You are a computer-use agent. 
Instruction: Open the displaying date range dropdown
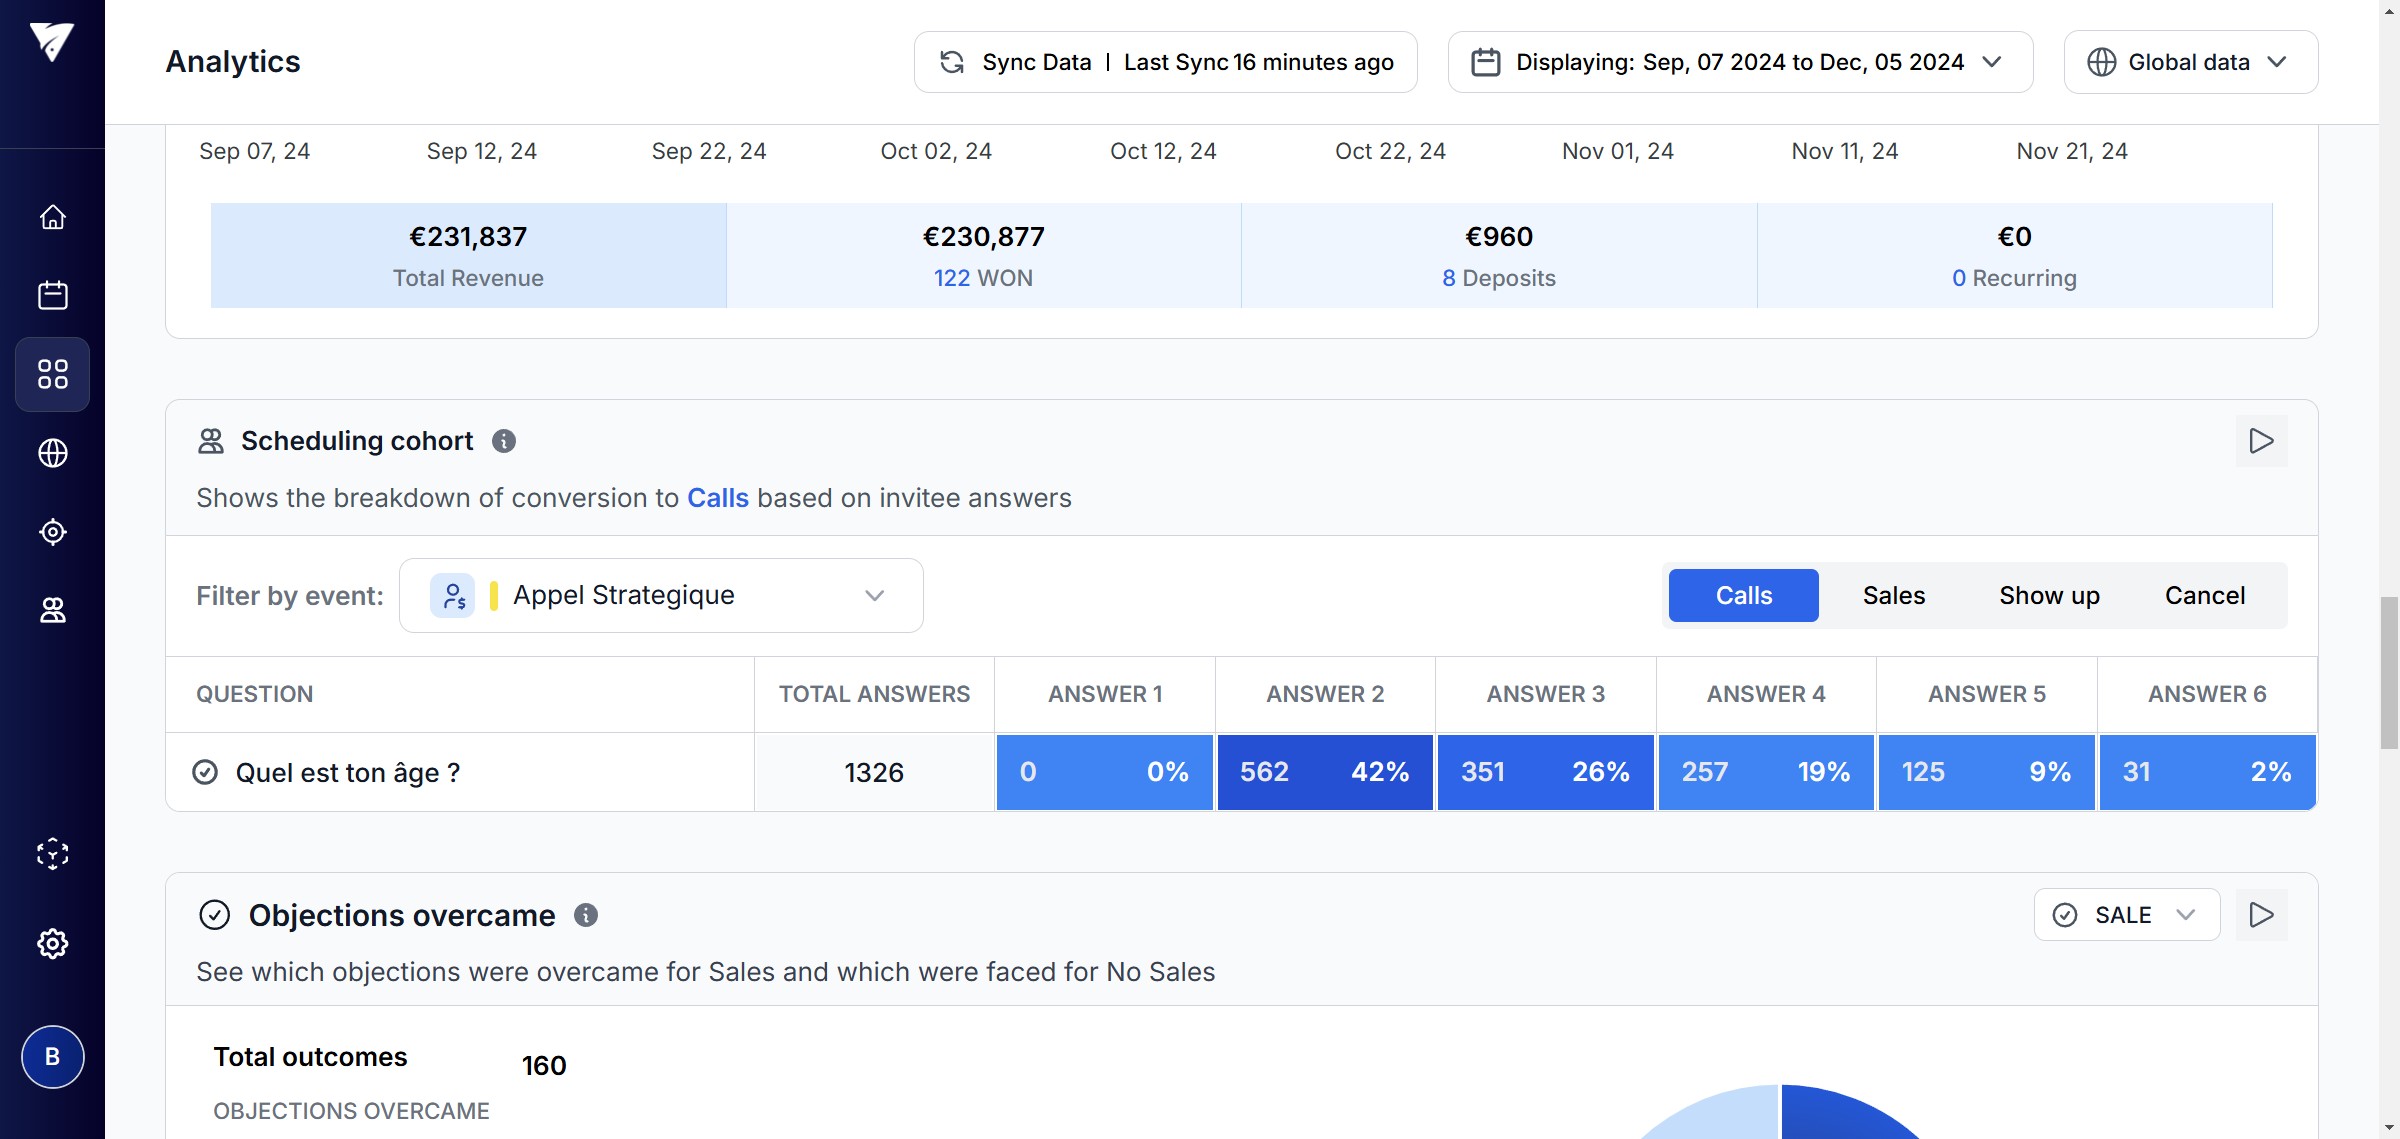(x=1740, y=62)
